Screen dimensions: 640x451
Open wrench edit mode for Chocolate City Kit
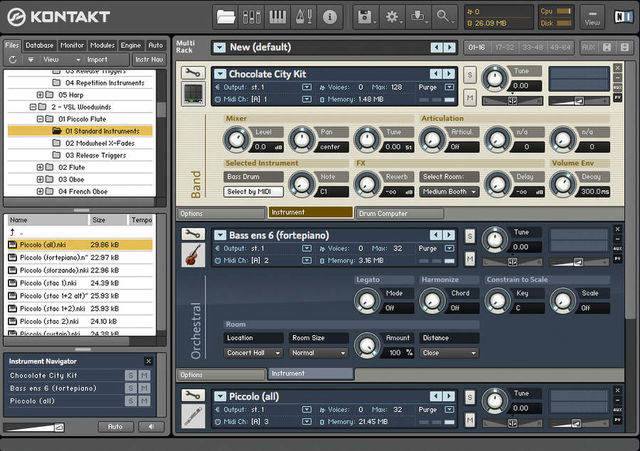(193, 73)
